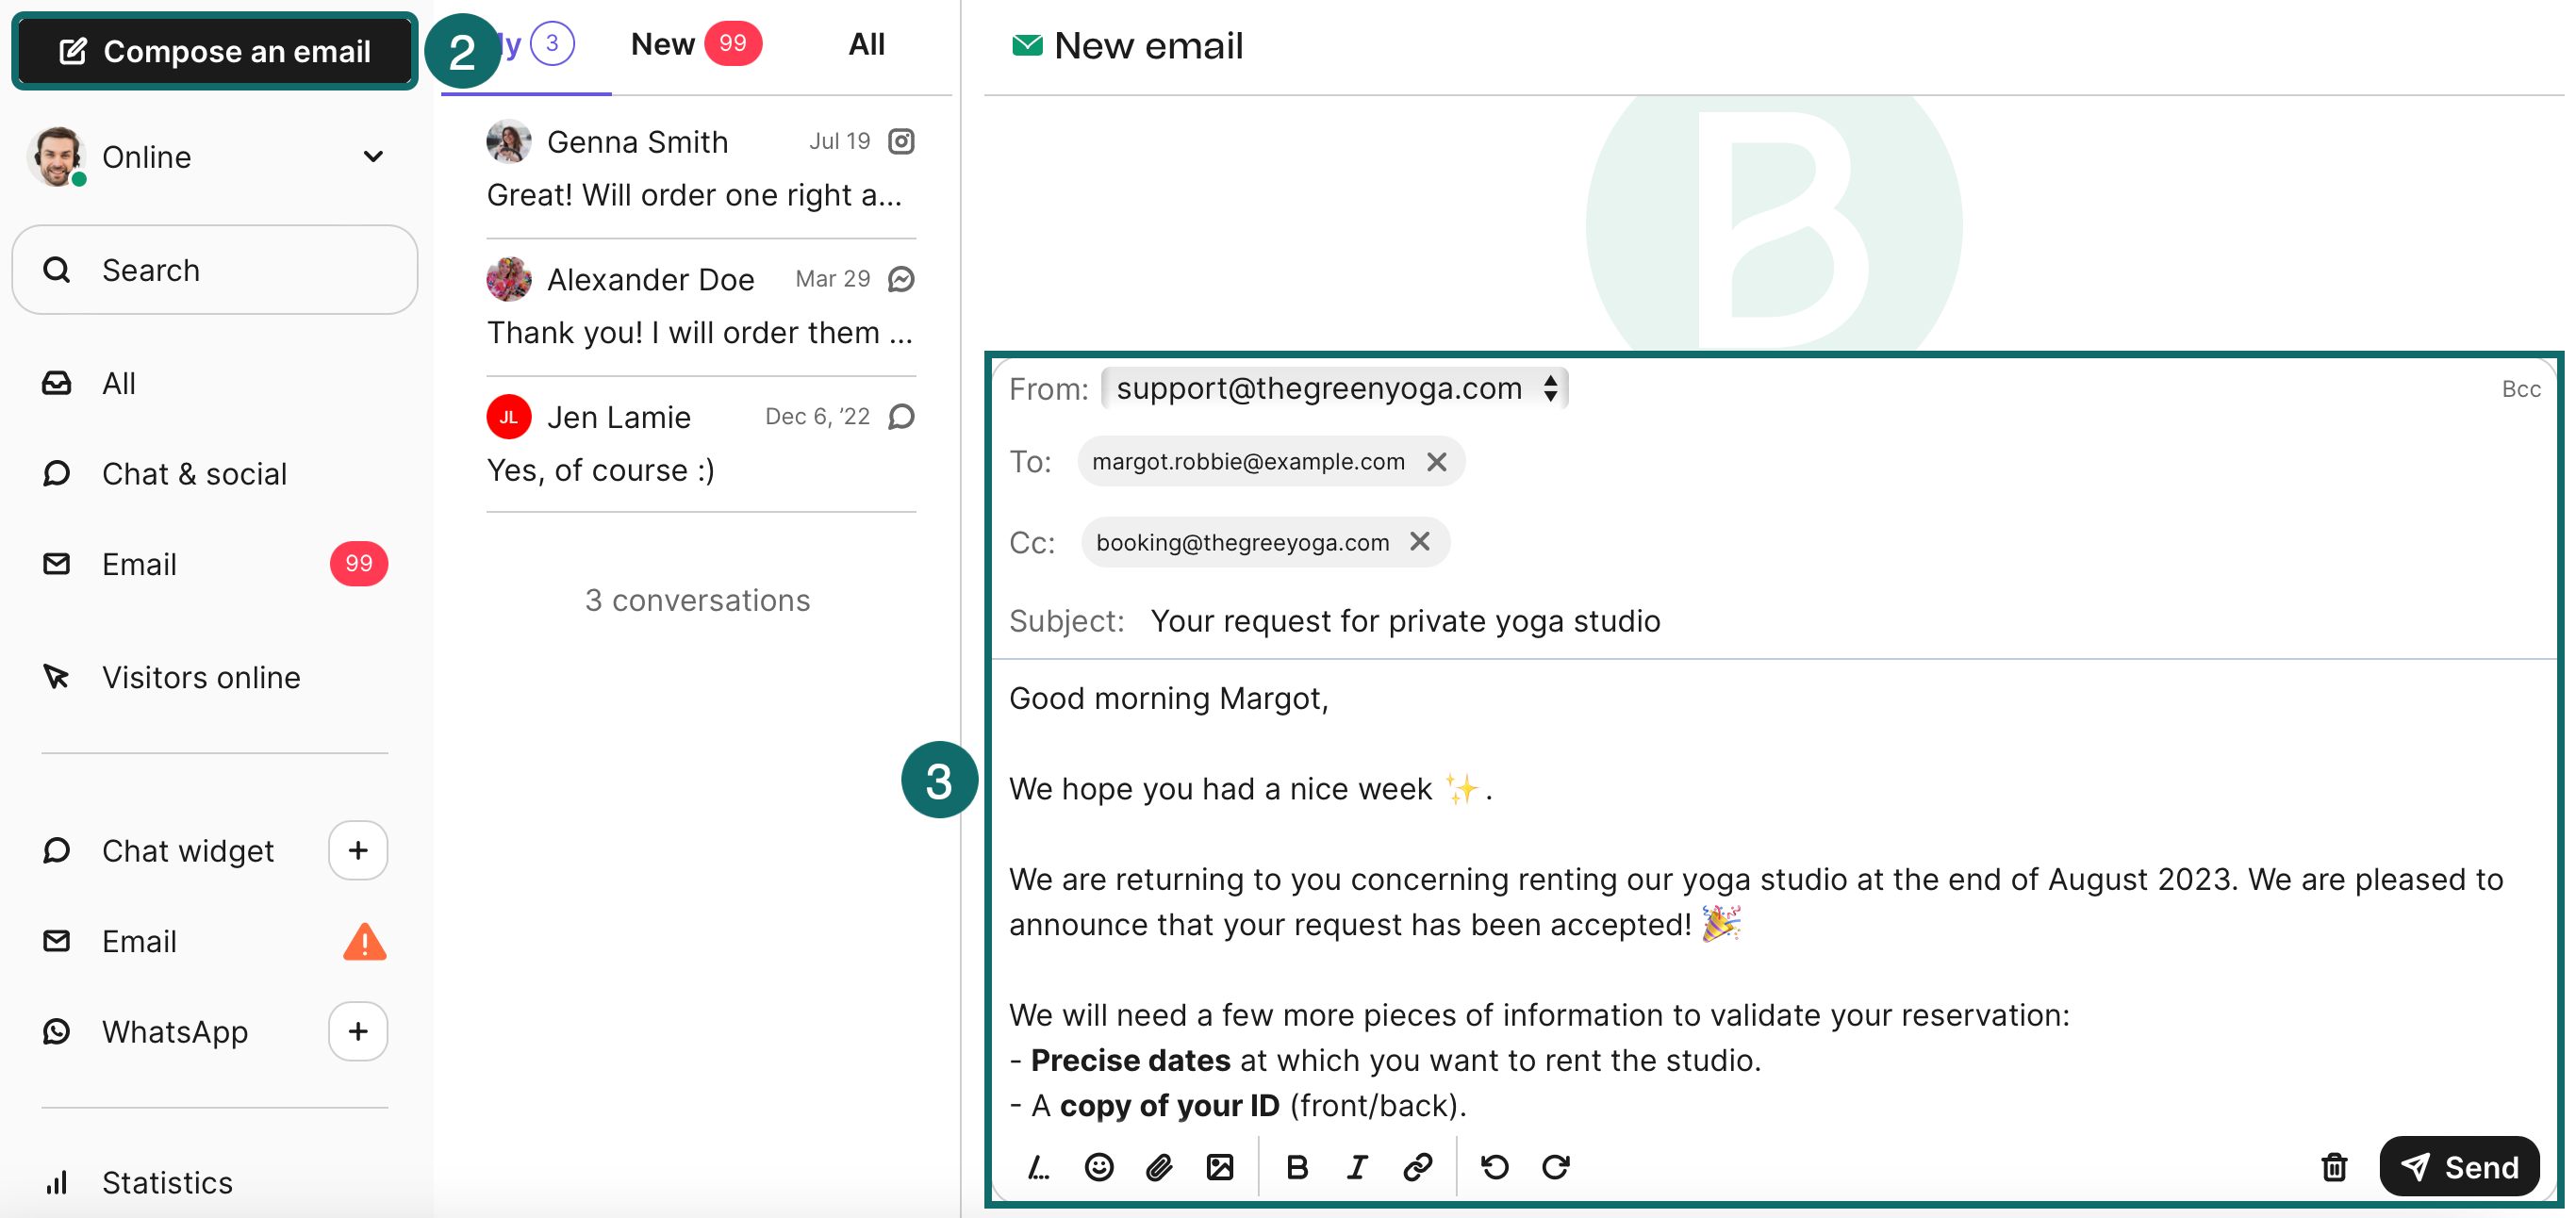Send the email to Margot
The height and width of the screenshot is (1218, 2576).
pos(2459,1166)
